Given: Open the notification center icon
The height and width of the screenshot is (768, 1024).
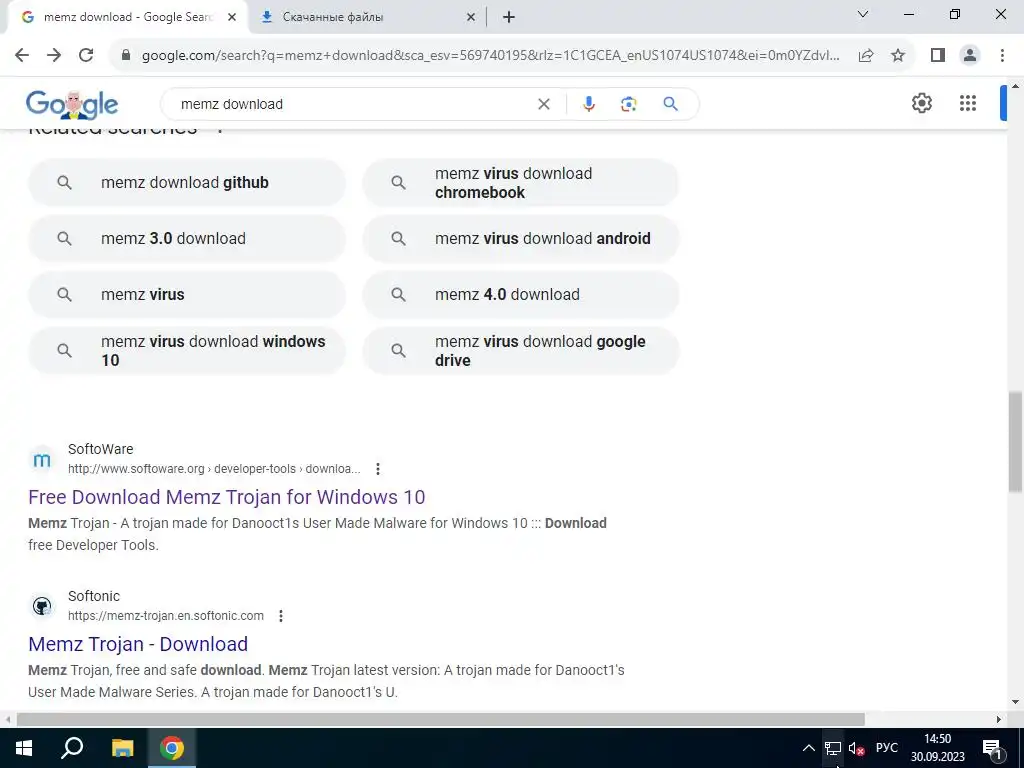Looking at the screenshot, I should click(993, 748).
